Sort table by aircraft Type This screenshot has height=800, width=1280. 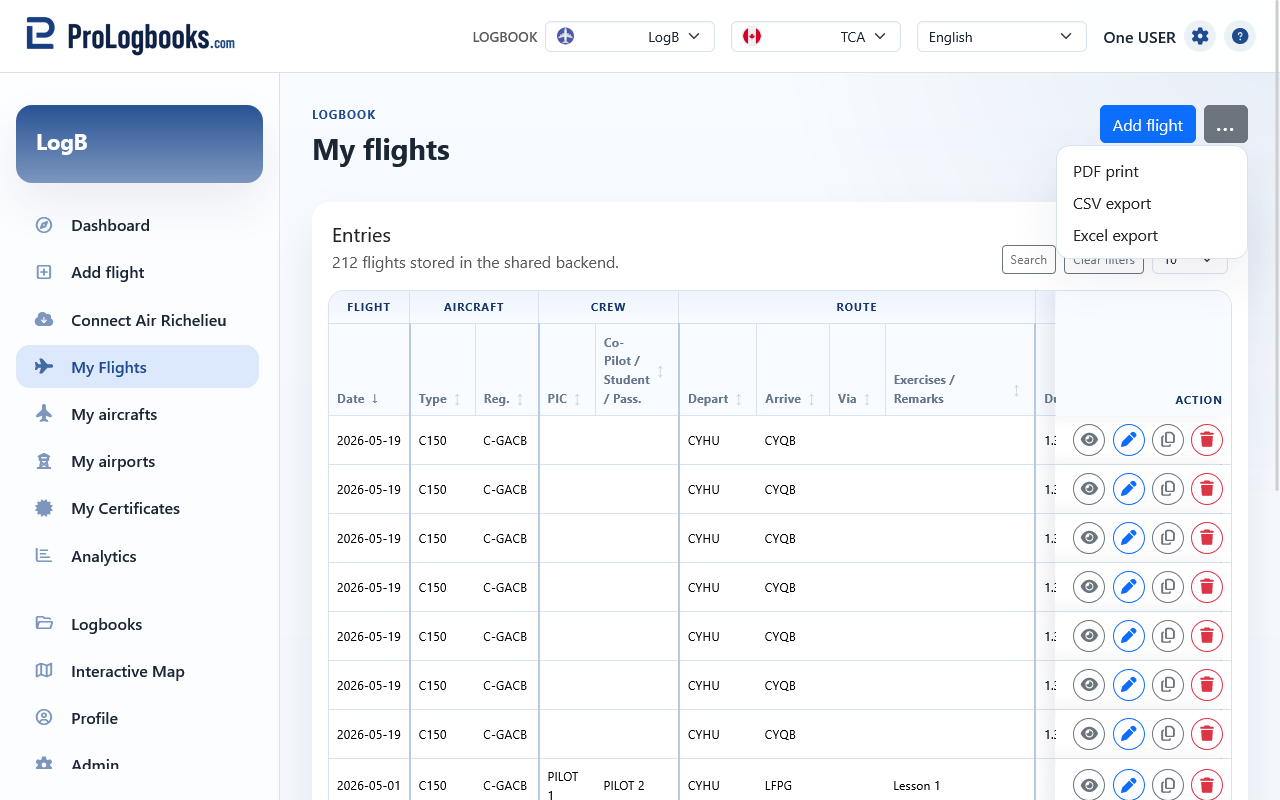[457, 399]
